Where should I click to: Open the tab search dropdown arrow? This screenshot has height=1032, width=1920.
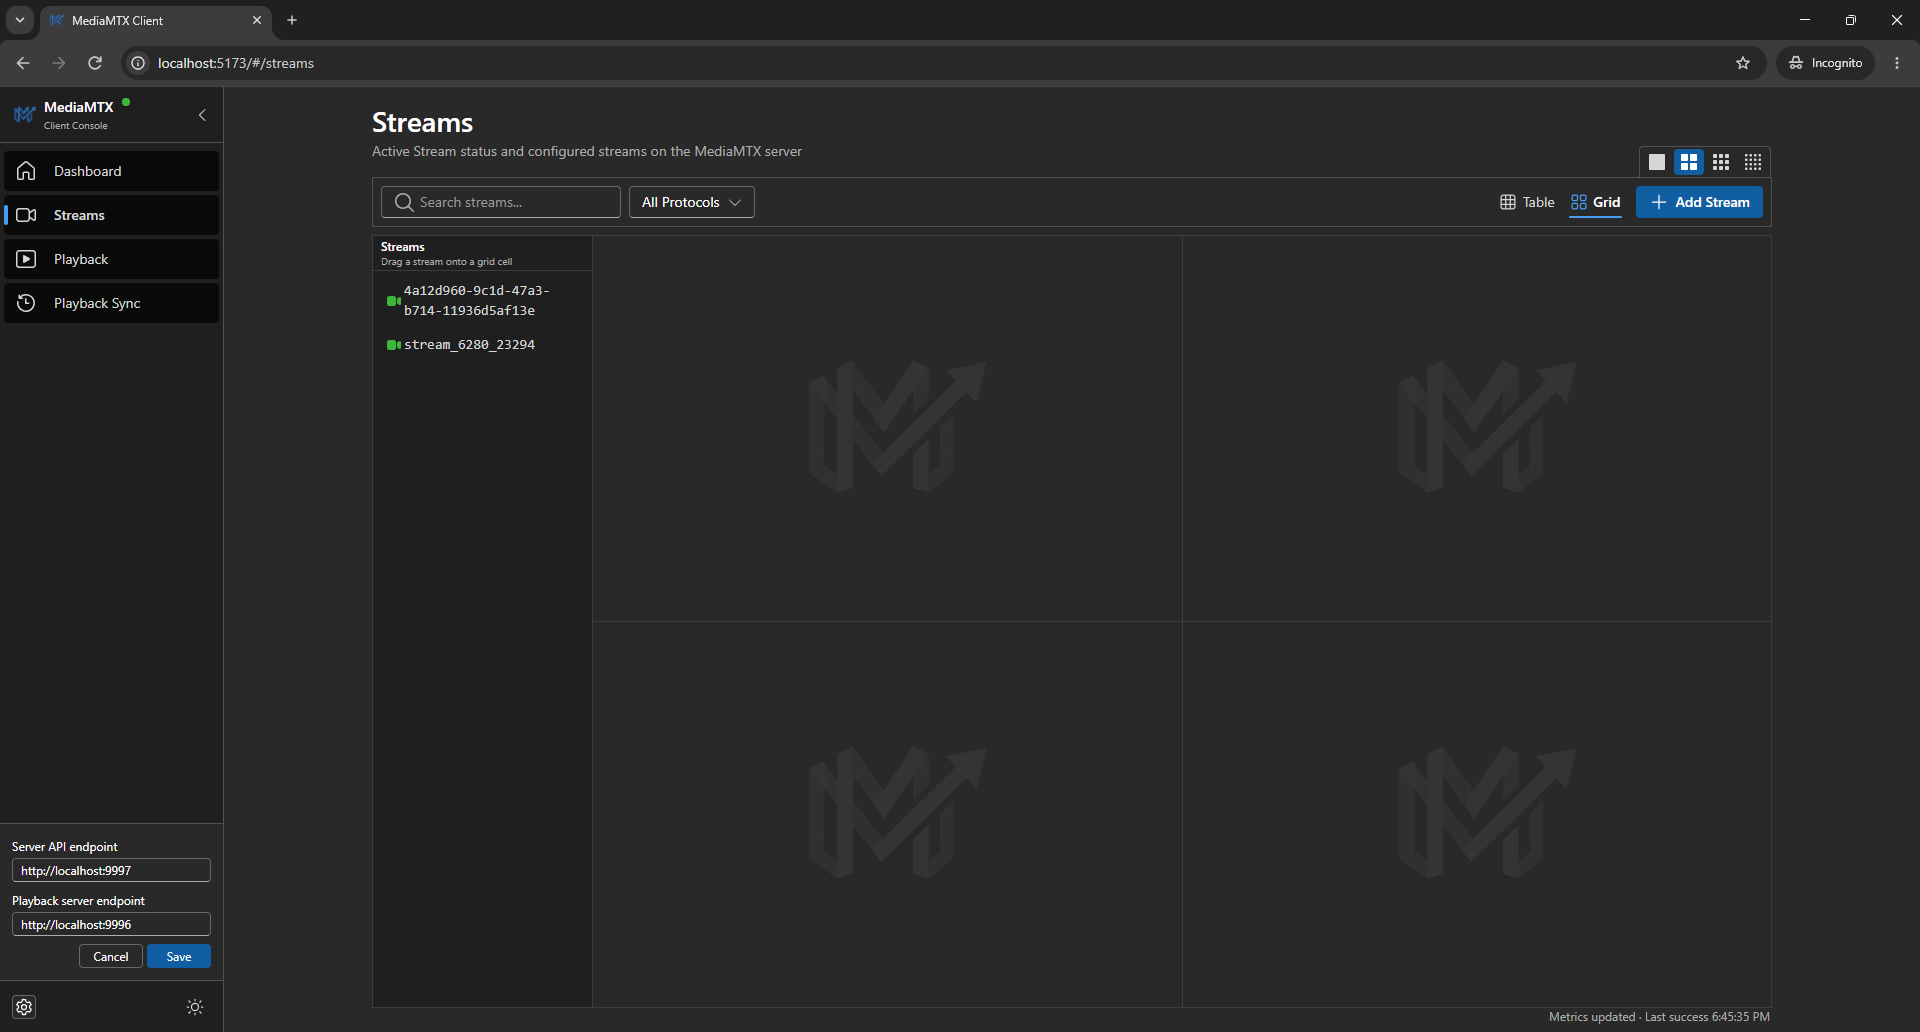19,20
